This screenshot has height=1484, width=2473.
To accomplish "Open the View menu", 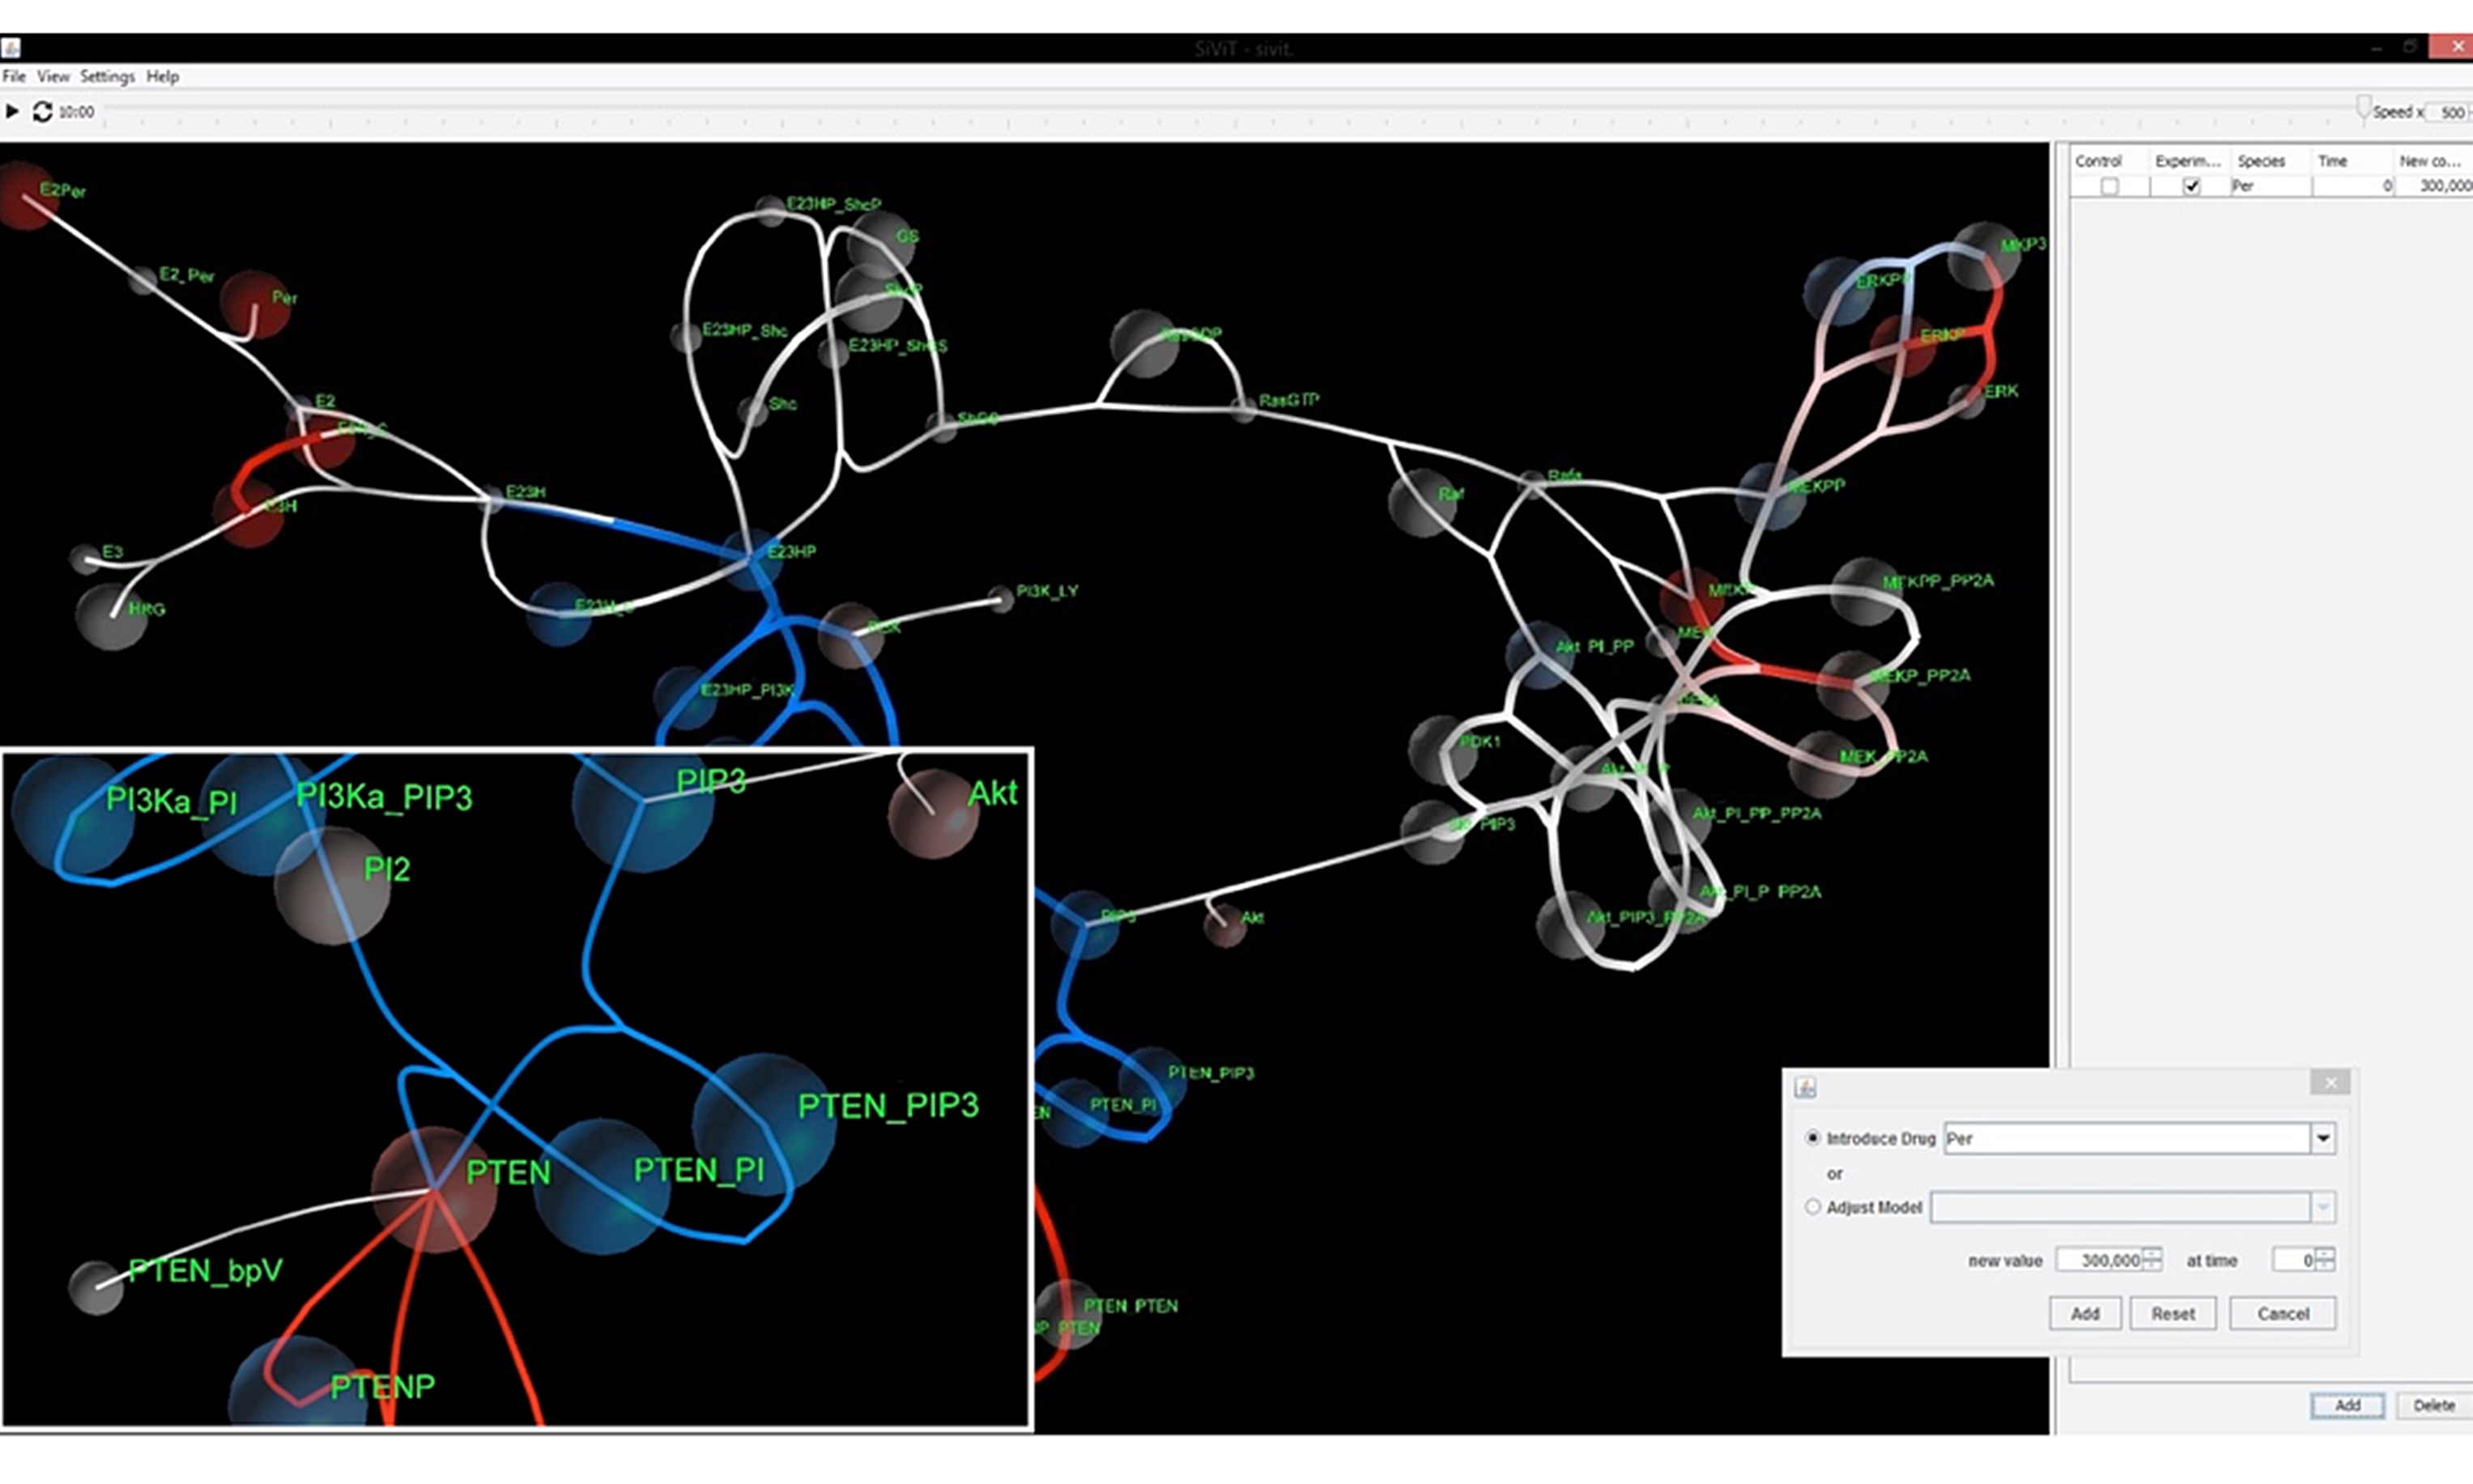I will pyautogui.click(x=53, y=76).
